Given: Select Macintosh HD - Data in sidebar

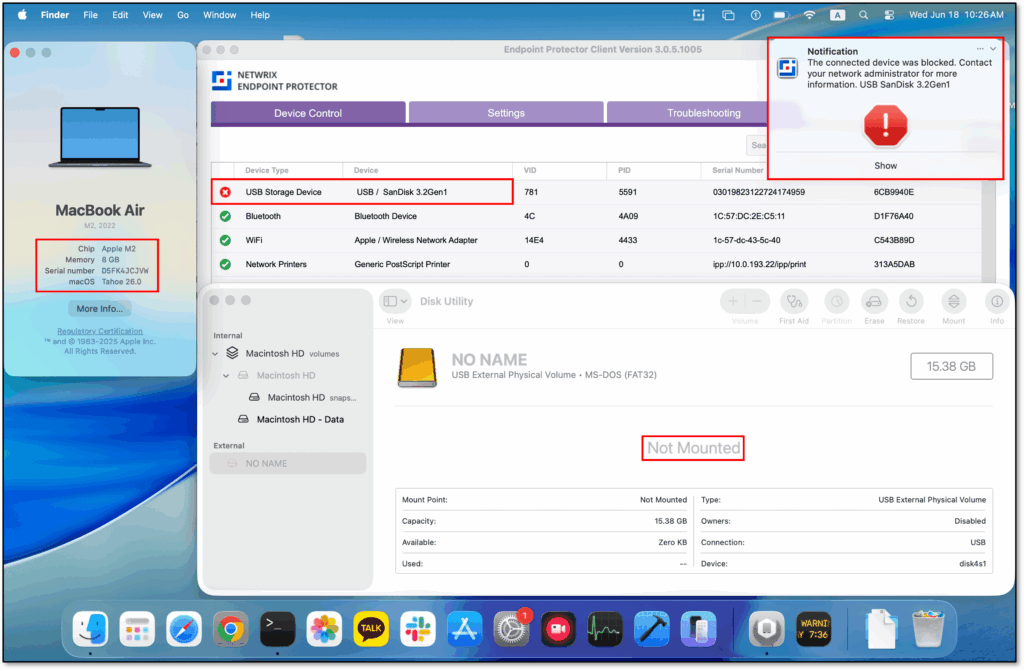Looking at the screenshot, I should coord(291,419).
